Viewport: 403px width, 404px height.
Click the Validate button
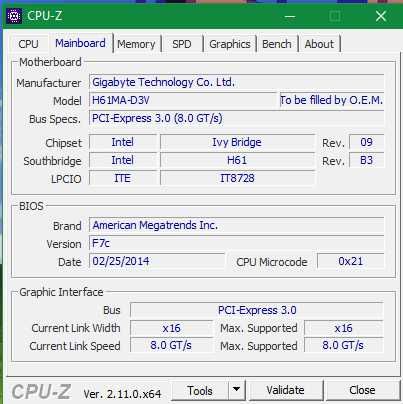click(x=285, y=390)
